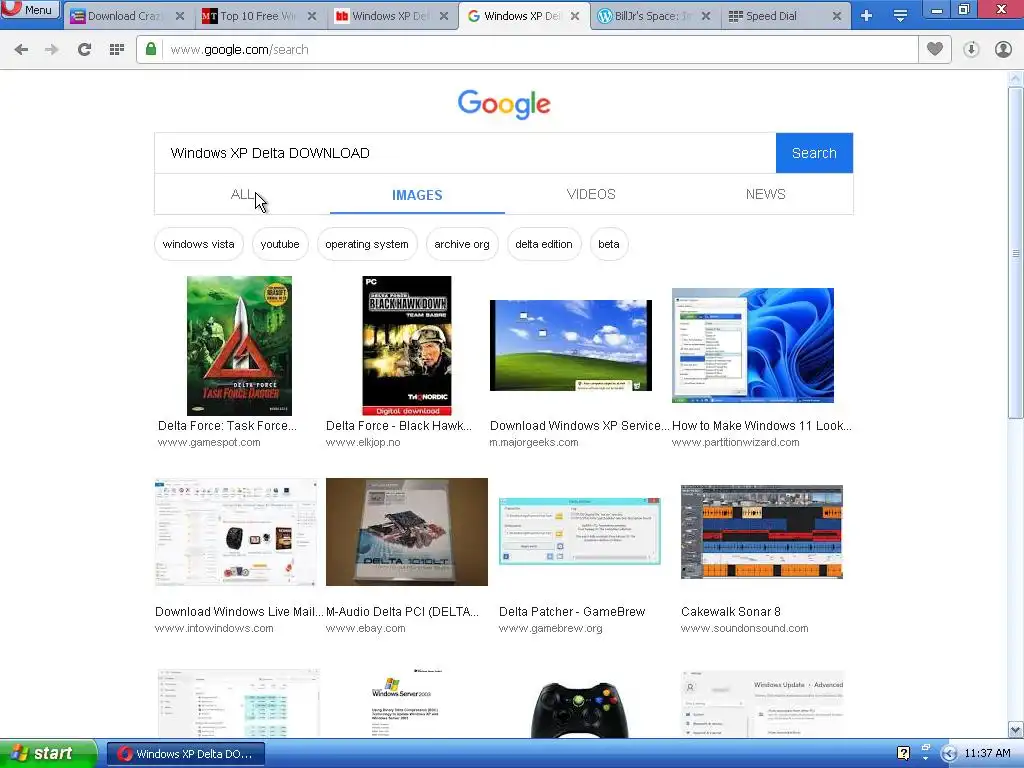
Task: Open the Opera Menu button
Action: click(x=29, y=9)
